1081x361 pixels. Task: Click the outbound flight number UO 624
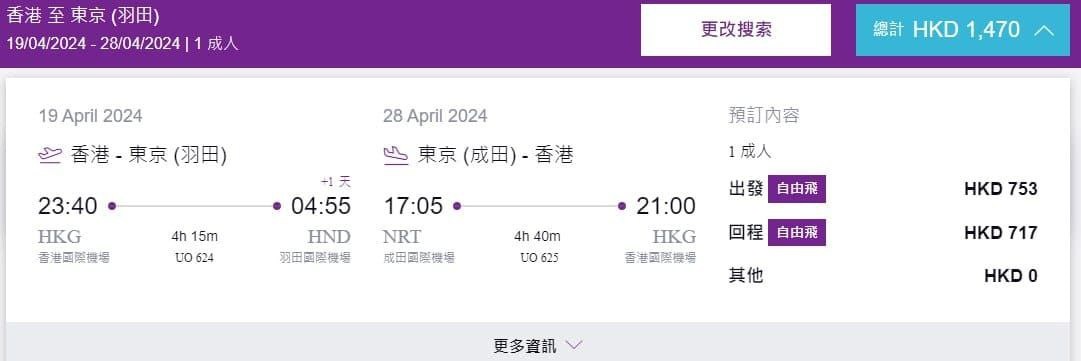(194, 258)
